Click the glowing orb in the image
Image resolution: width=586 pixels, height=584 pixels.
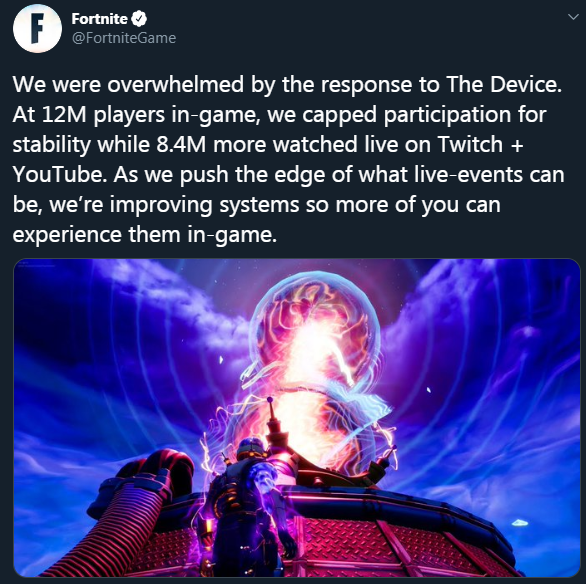point(314,329)
